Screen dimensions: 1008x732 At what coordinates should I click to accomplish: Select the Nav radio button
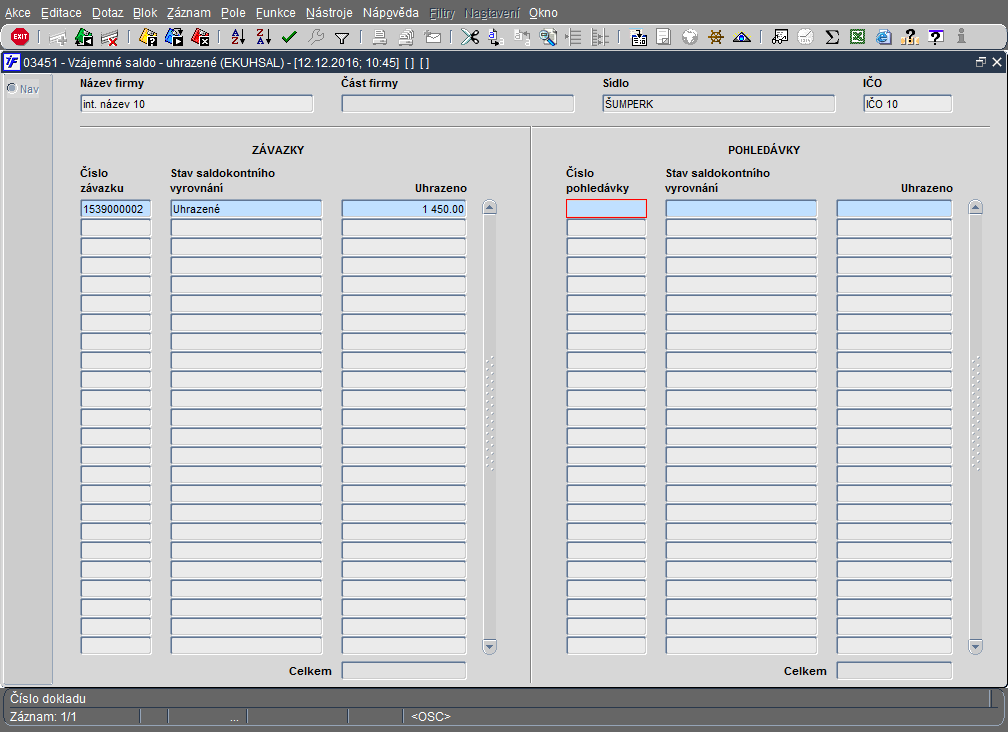point(12,88)
